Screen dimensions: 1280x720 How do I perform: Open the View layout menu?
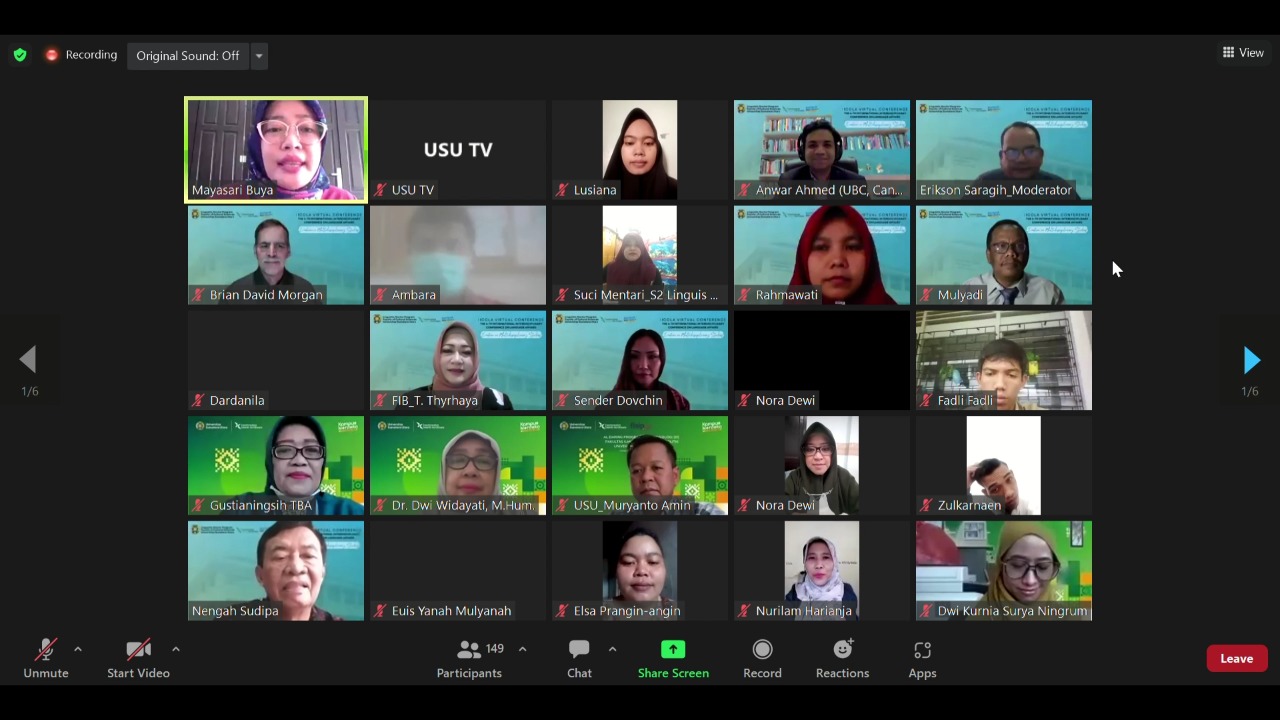point(1243,53)
